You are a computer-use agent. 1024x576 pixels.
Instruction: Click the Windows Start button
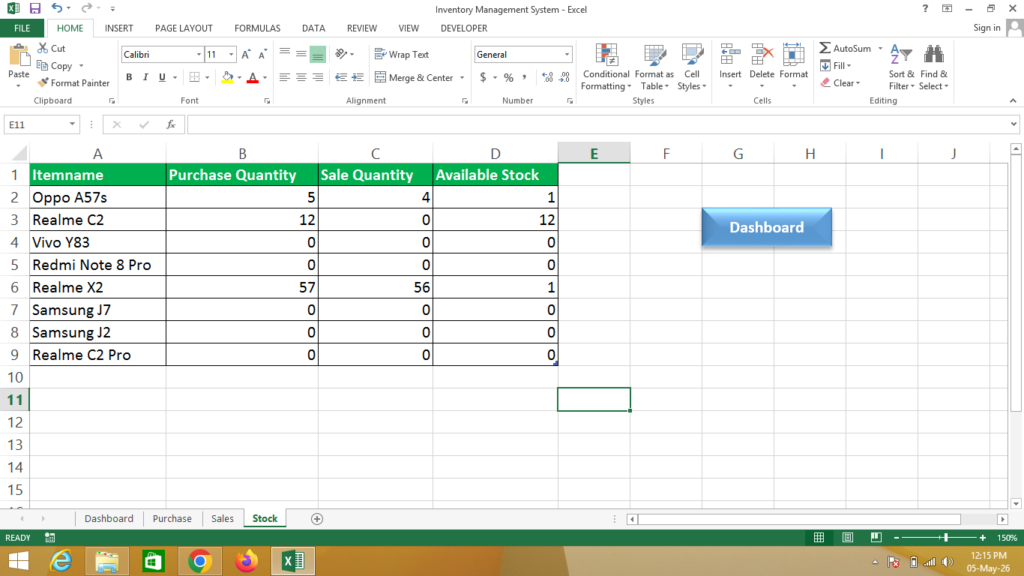(x=18, y=561)
